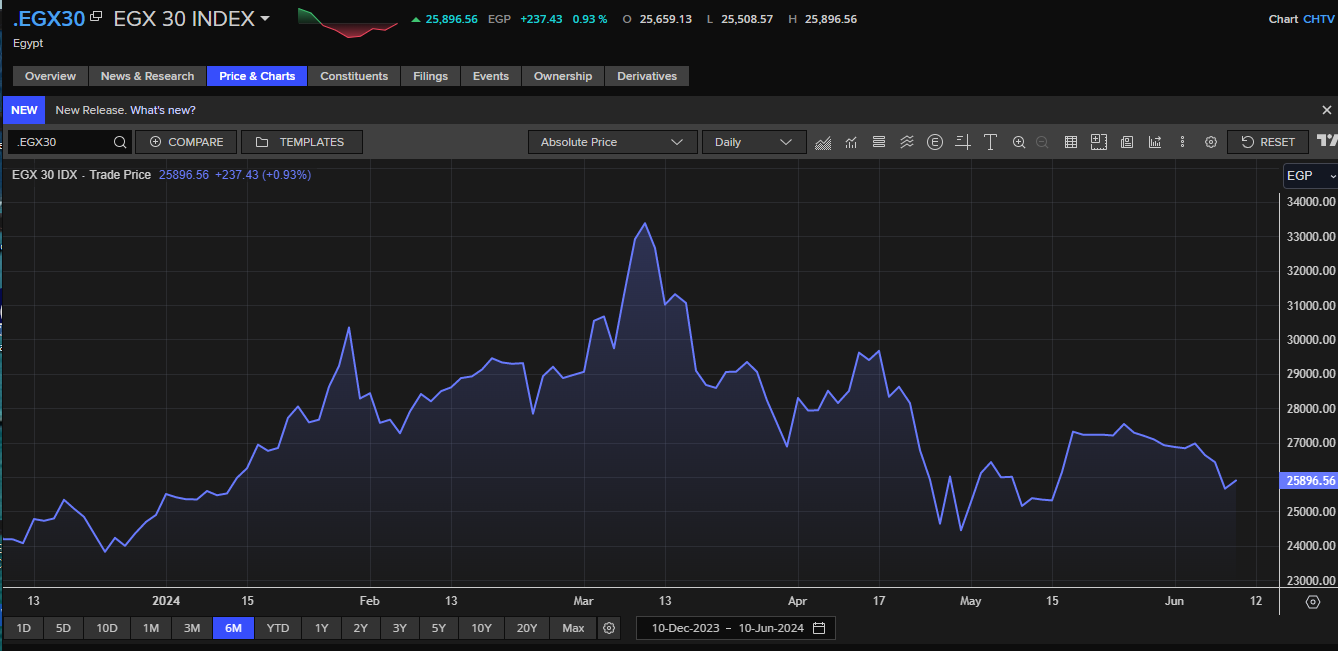Click the COMPARE button
1338x651 pixels.
click(186, 142)
